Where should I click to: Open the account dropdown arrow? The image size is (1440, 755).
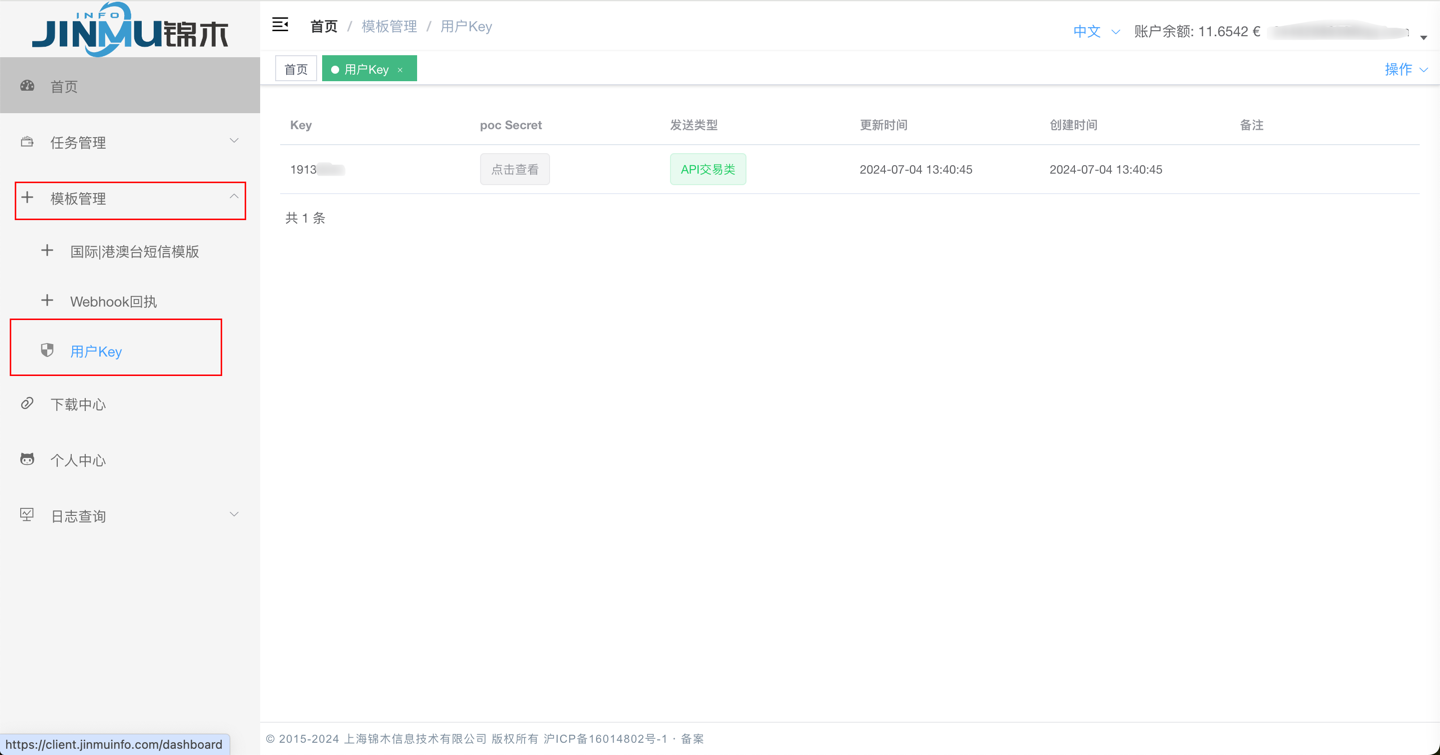pyautogui.click(x=1424, y=37)
